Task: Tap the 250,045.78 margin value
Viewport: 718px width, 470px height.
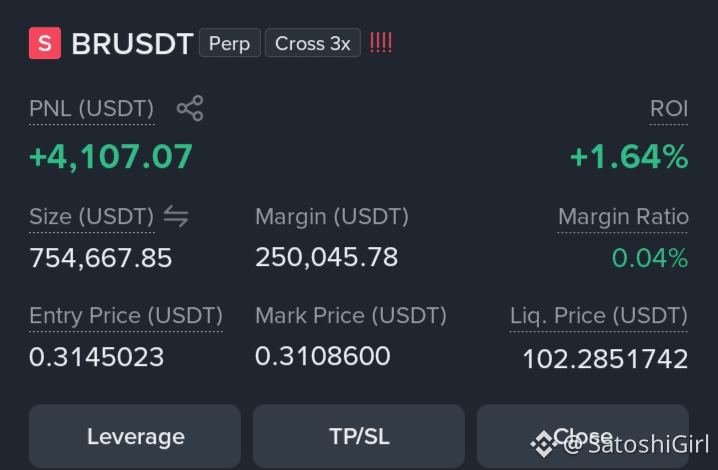Action: click(x=326, y=257)
